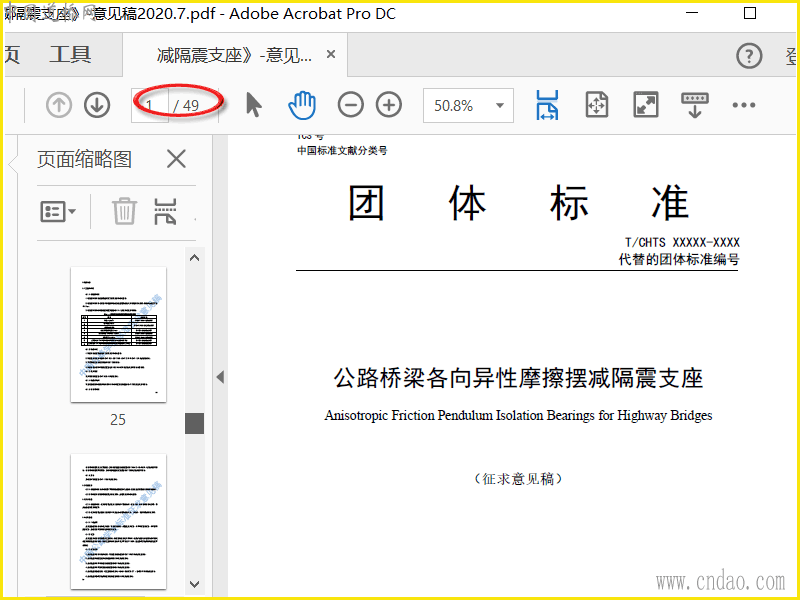Screen dimensions: 800x600
Task: Click the text 代替的团体标准编号
Action: tap(679, 259)
